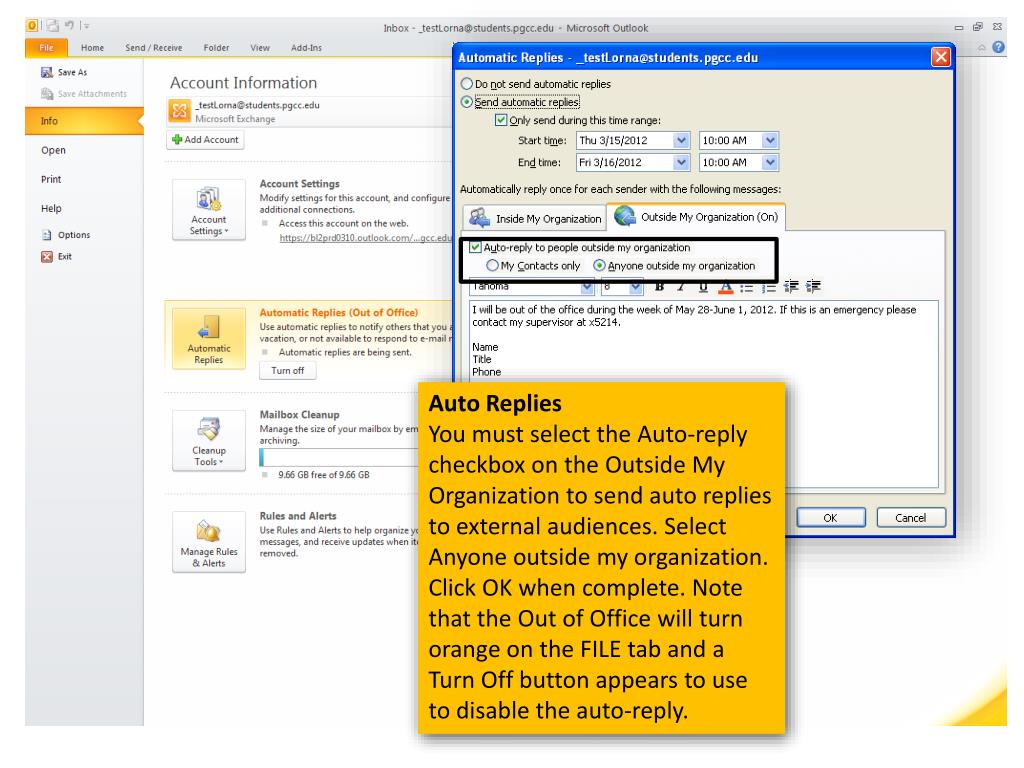Switch to the Home ribbon tab
Viewport: 1024px width, 768px height.
coord(93,48)
